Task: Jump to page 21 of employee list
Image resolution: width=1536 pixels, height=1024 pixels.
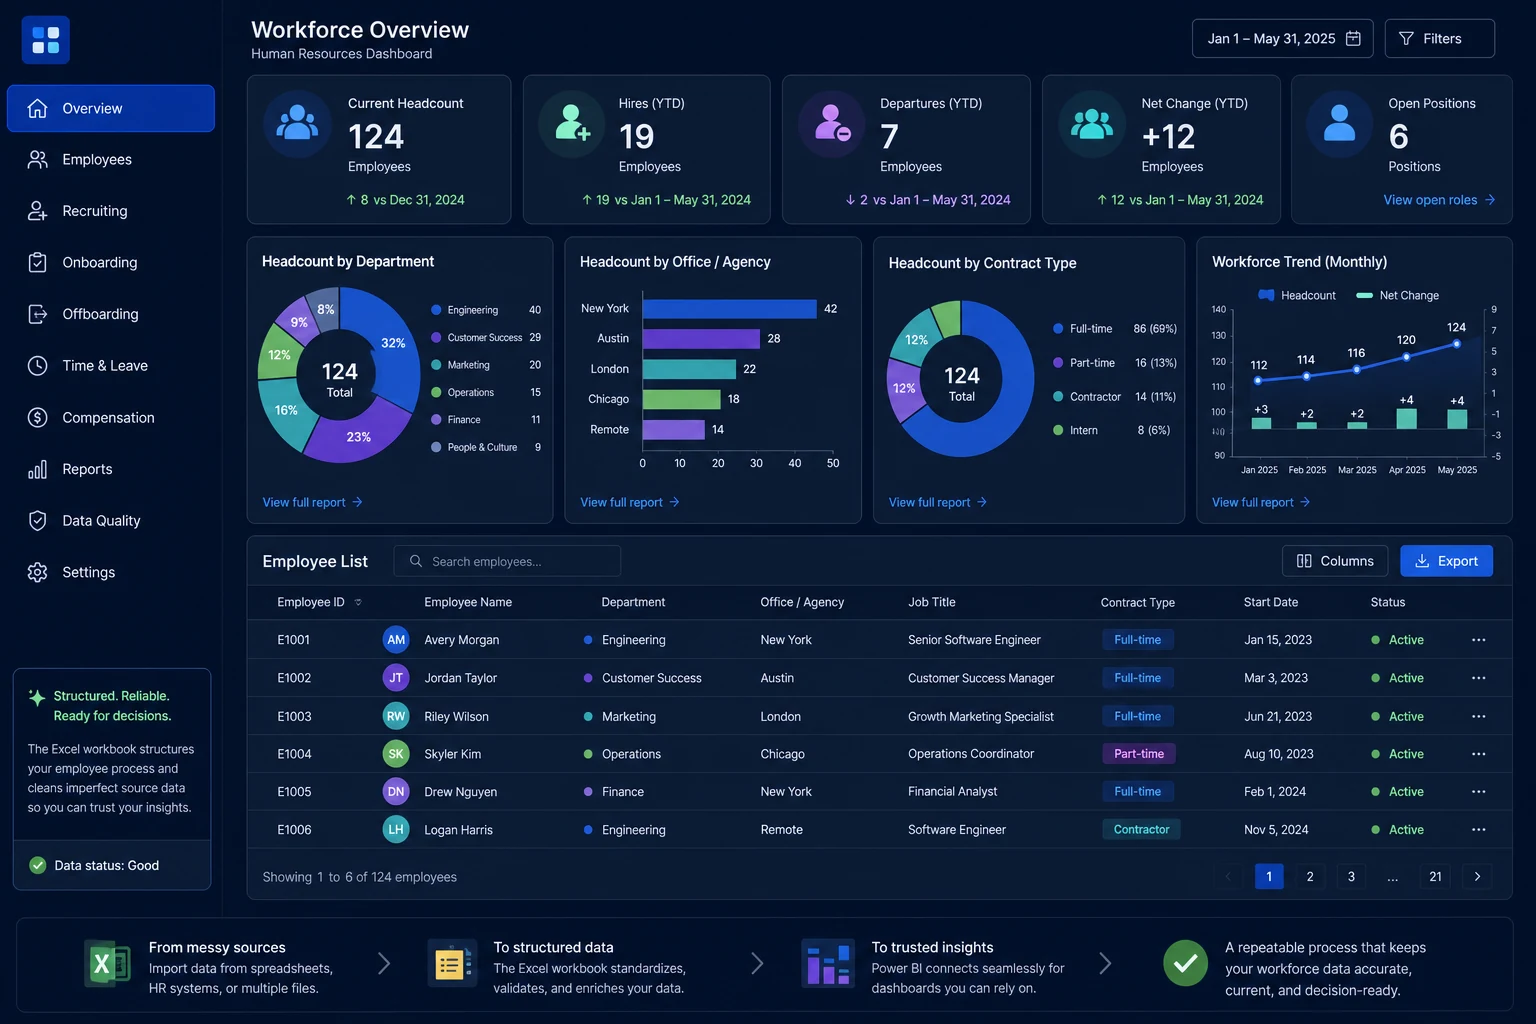Action: pos(1435,877)
